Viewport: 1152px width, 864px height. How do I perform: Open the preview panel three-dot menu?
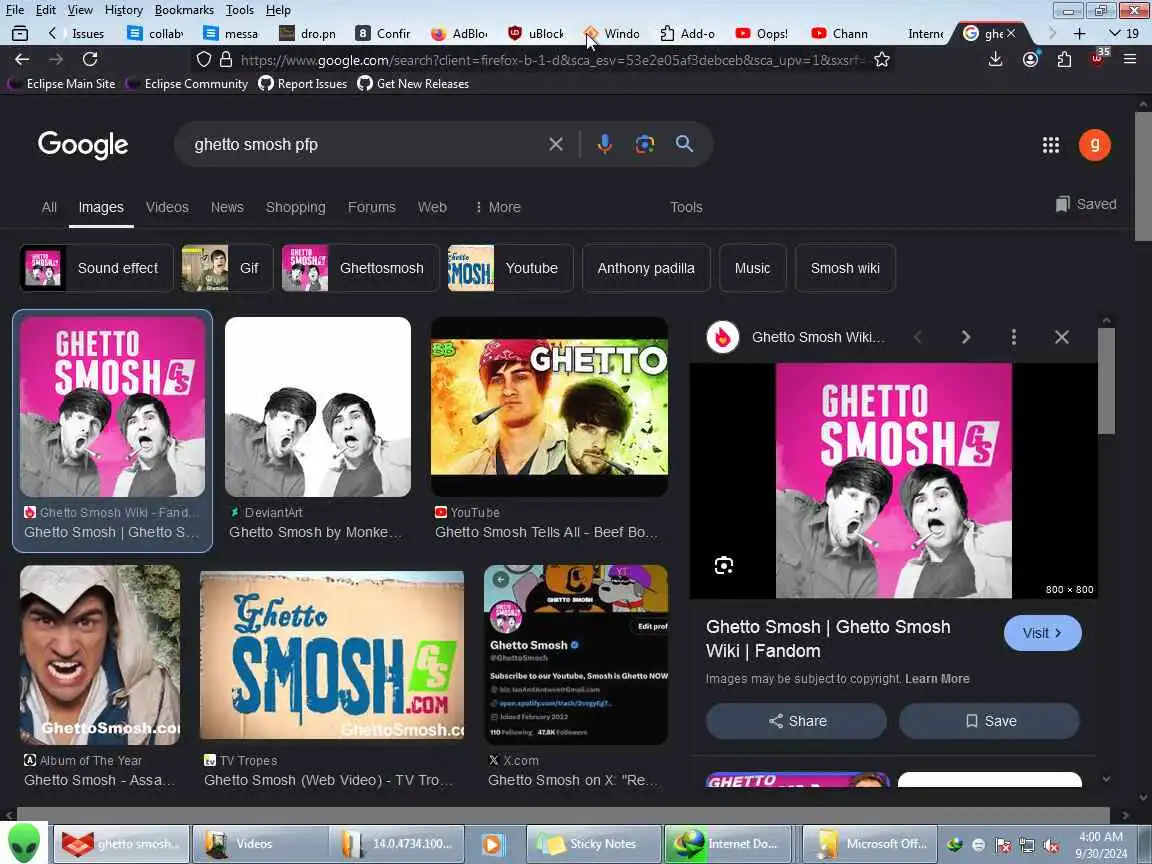[x=1014, y=337]
